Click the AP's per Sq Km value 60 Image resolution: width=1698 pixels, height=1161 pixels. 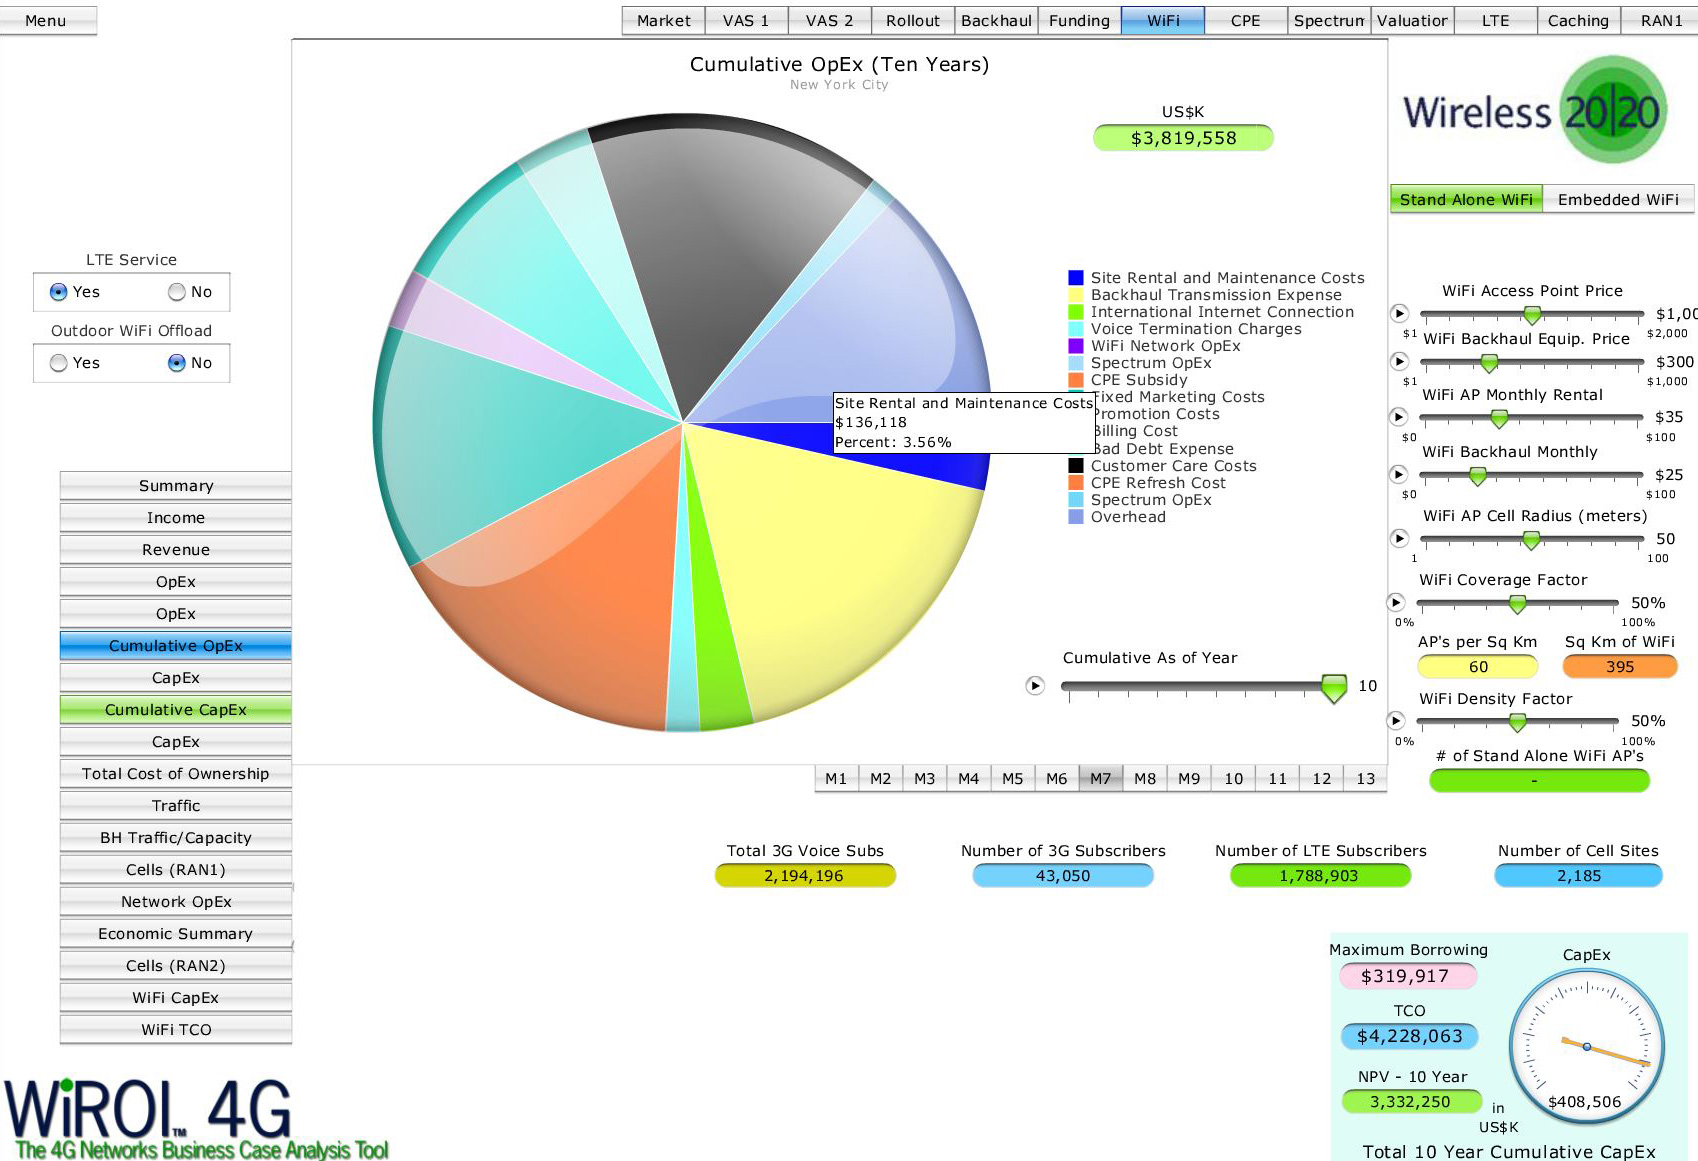pos(1478,667)
